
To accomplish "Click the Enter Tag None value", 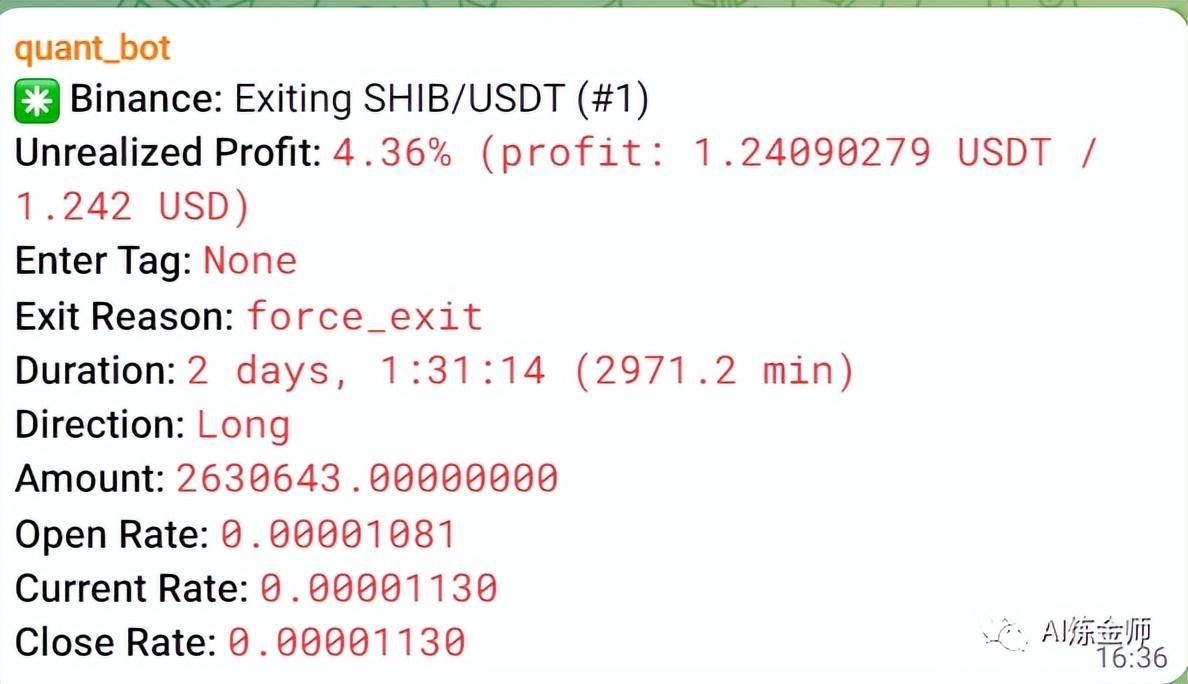I will 250,261.
